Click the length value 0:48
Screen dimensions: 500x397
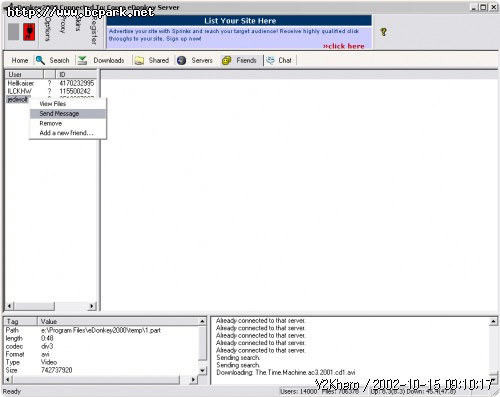coord(47,338)
